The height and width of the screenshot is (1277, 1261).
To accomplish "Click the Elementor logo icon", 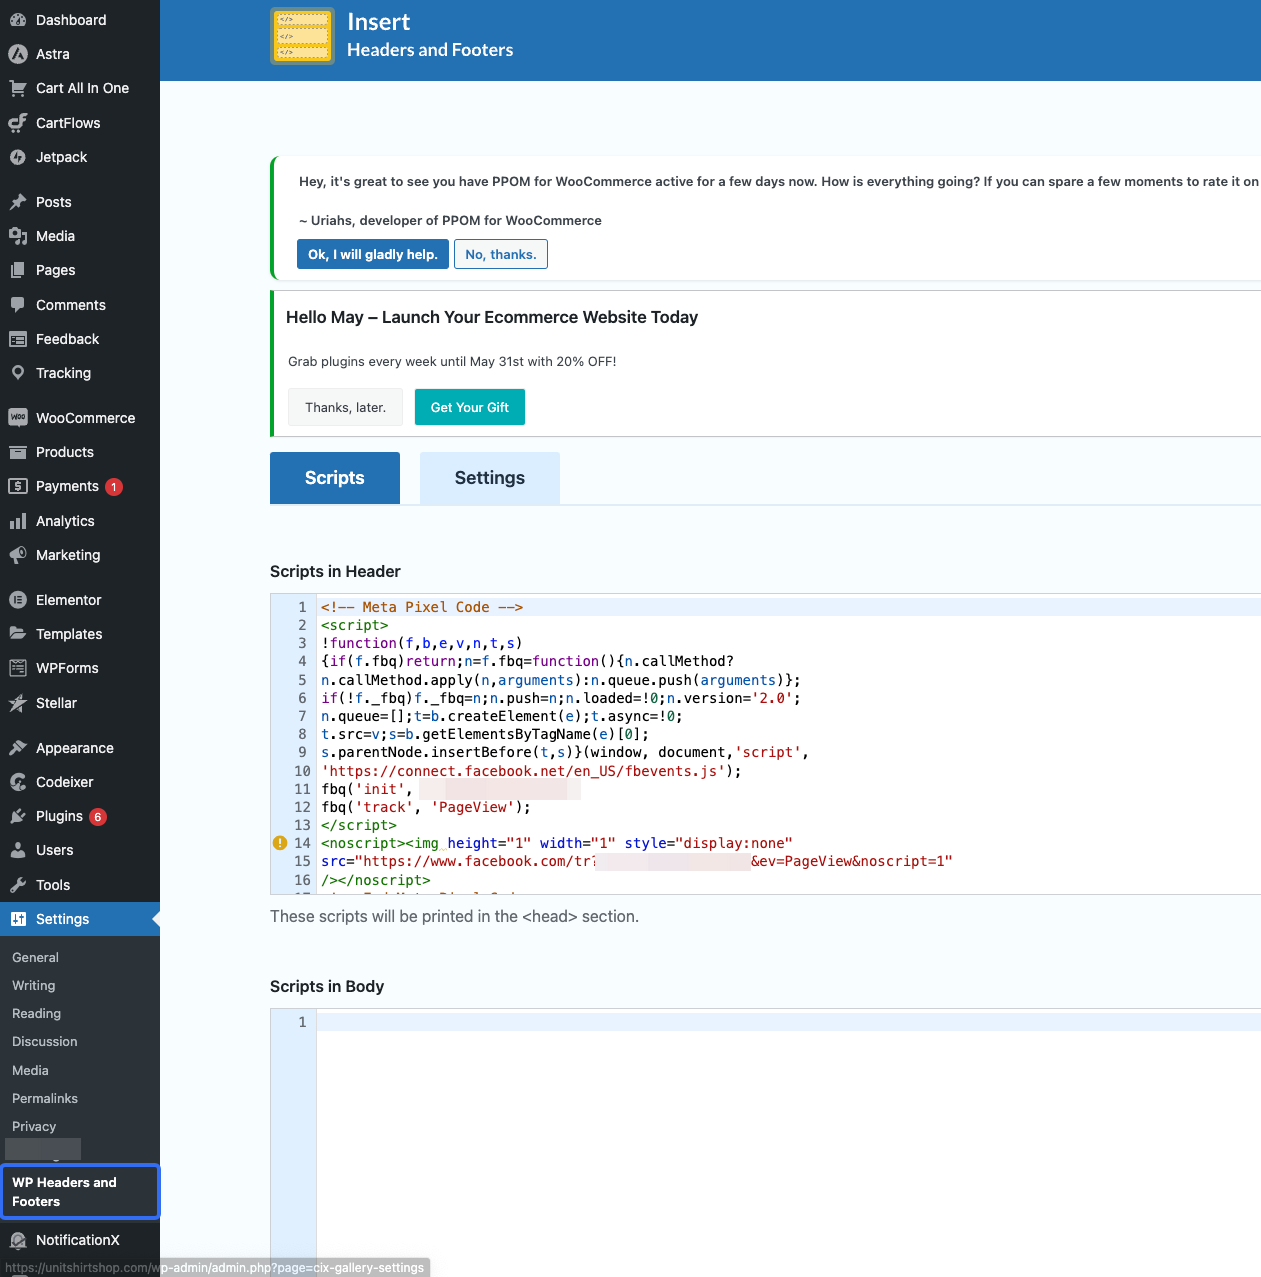I will tap(18, 600).
